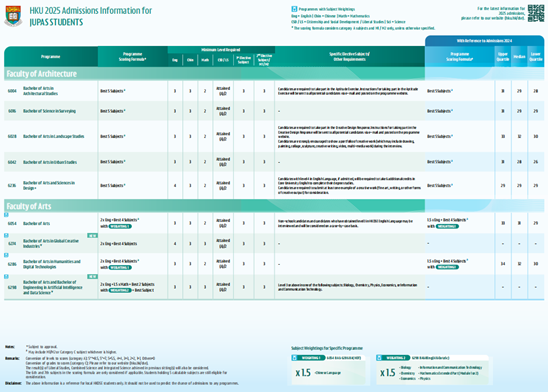Viewport: 548px width, 392px height.
Task: Click the Upper Quartile column header
Action: [503, 57]
